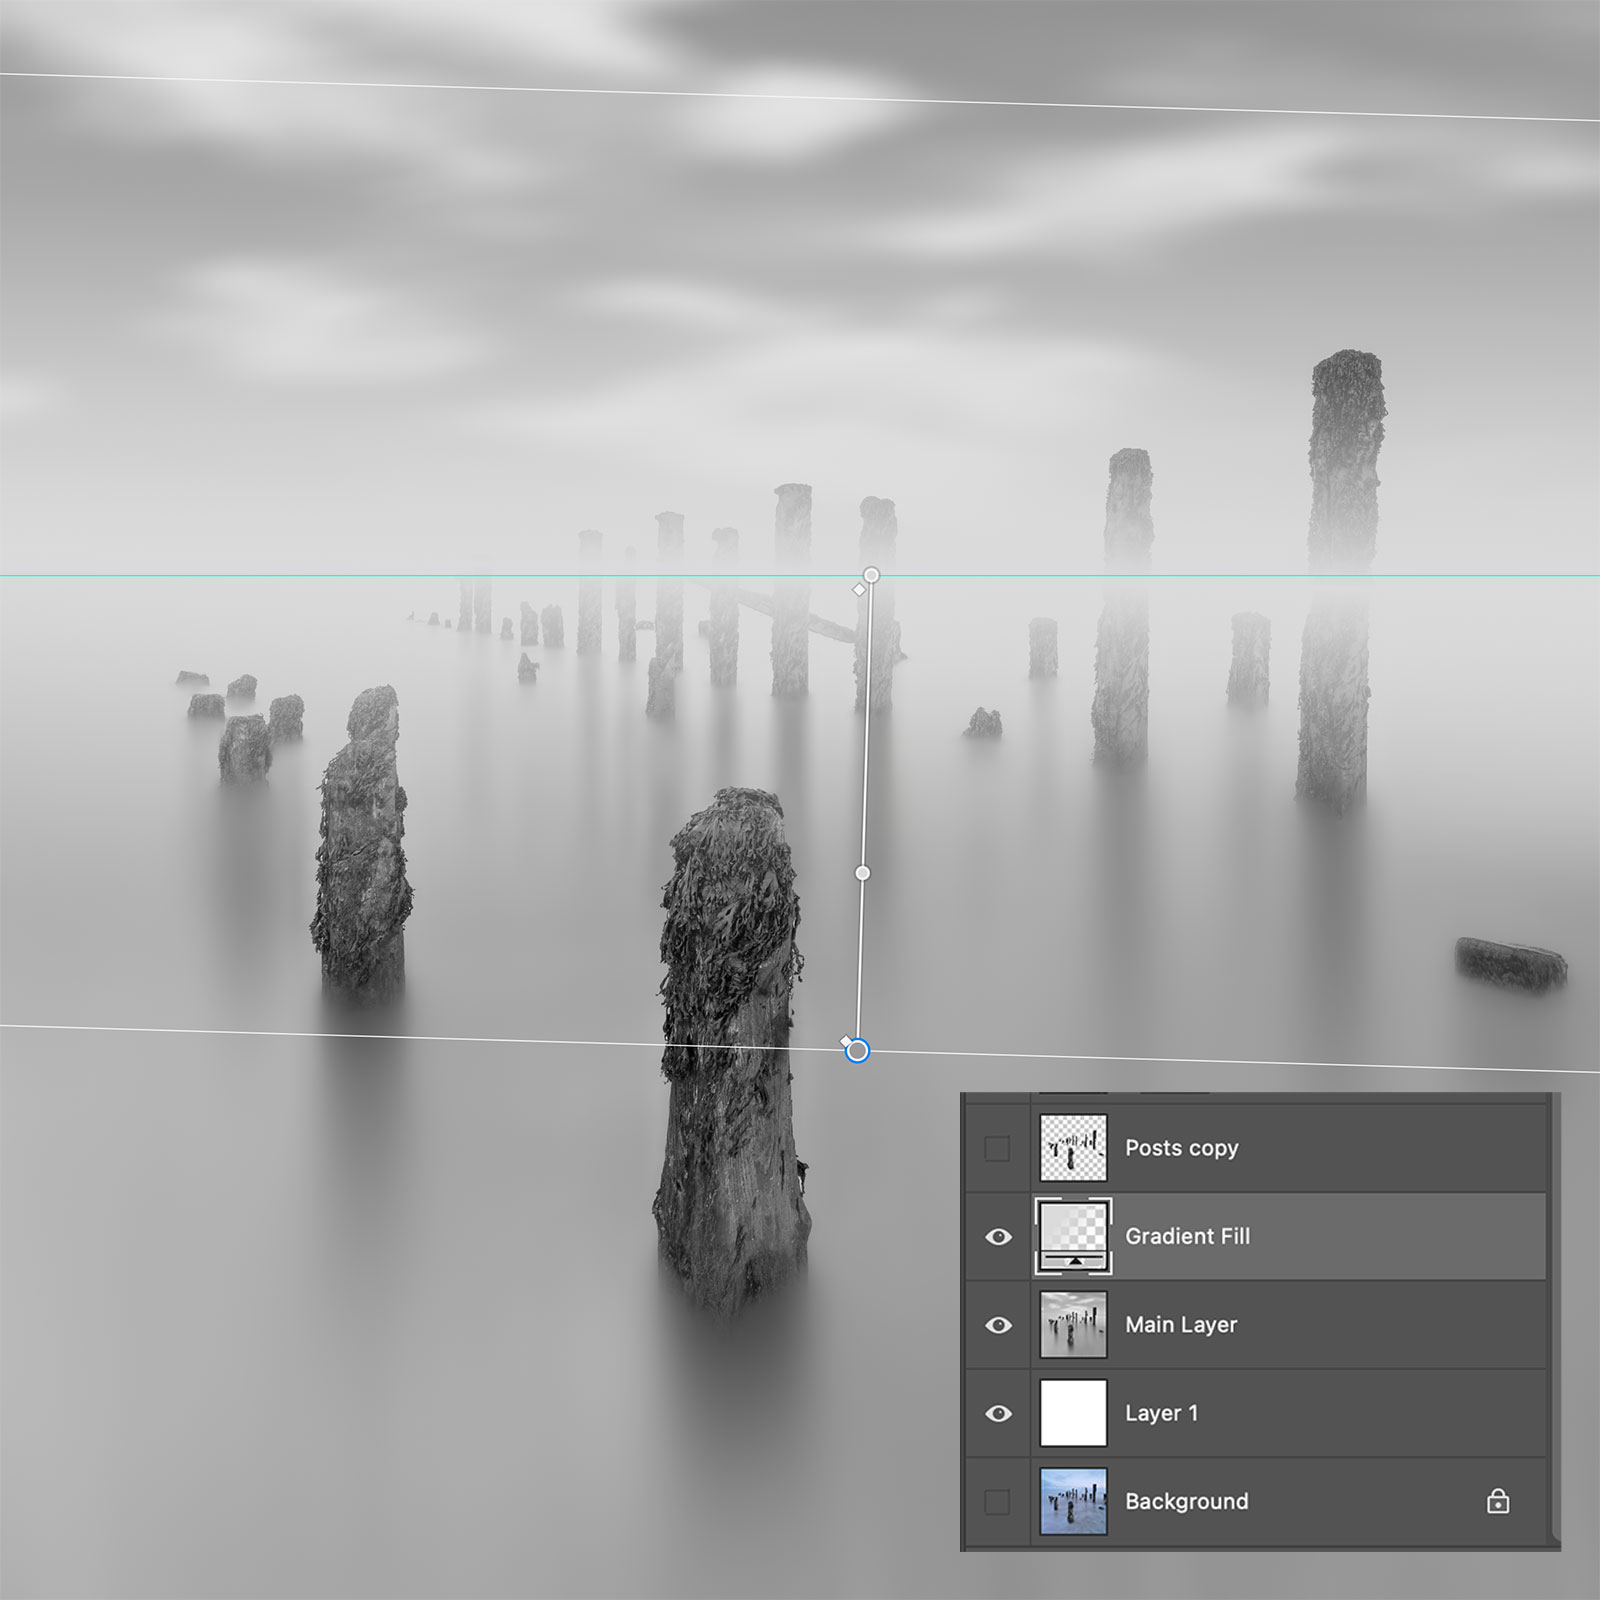
Task: Select the layer named Layer 1
Action: [x=1161, y=1413]
